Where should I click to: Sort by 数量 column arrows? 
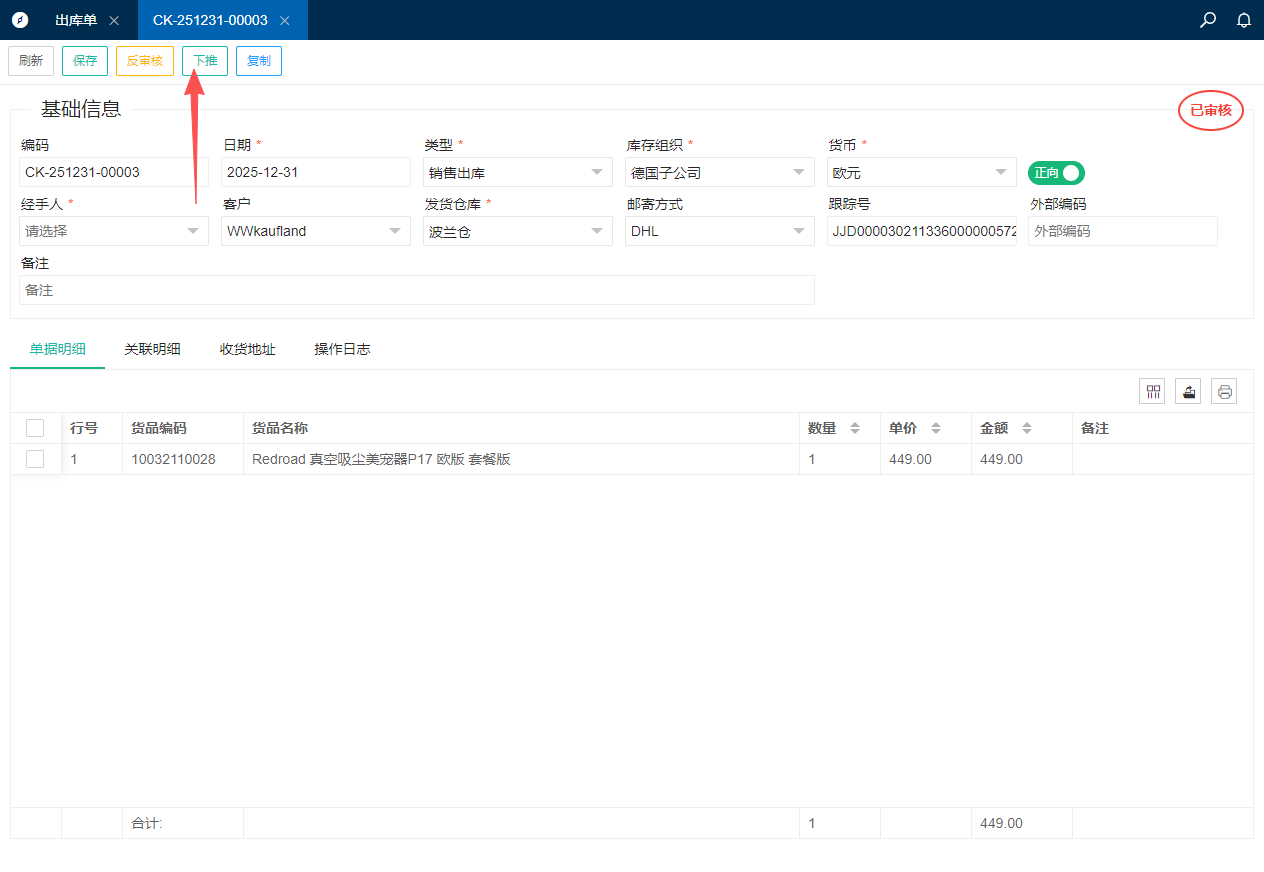[855, 428]
